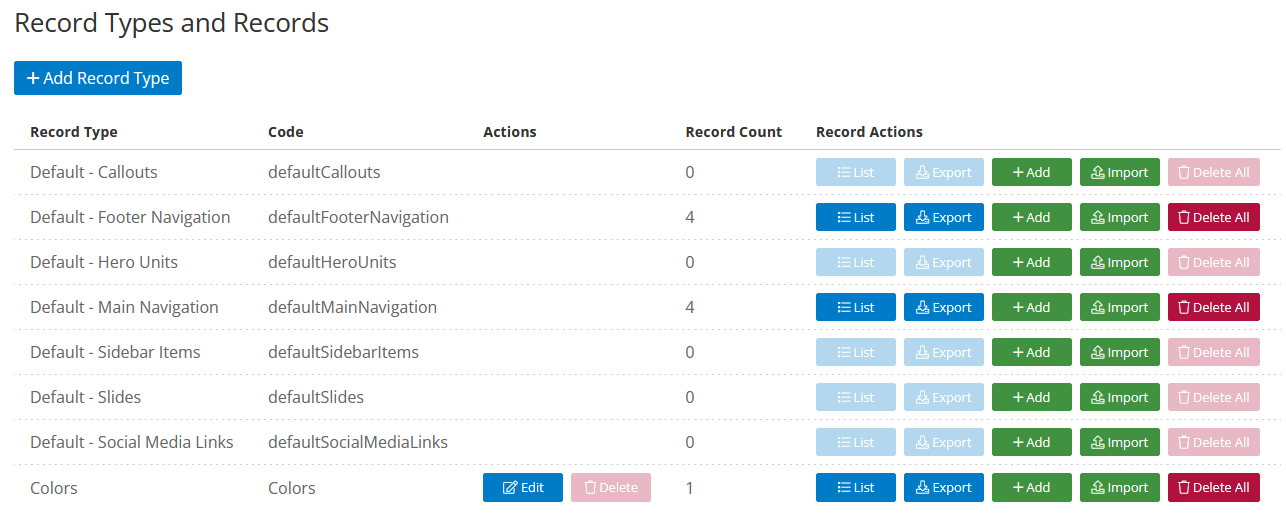The image size is (1286, 514).
Task: Click disabled Export for Default - Sidebar Items
Action: pyautogui.click(x=944, y=352)
